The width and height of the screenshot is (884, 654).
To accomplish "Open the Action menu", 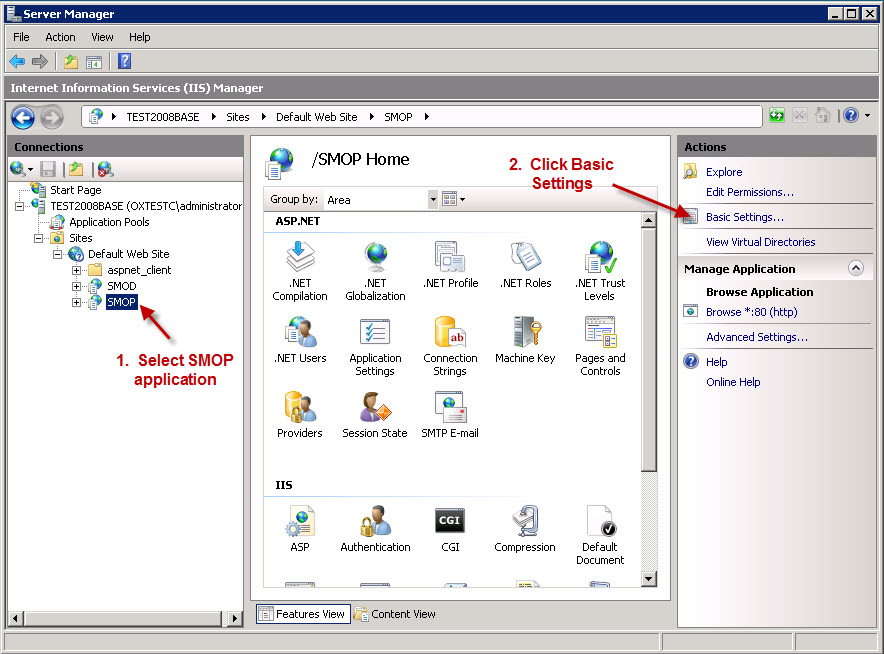I will 60,37.
